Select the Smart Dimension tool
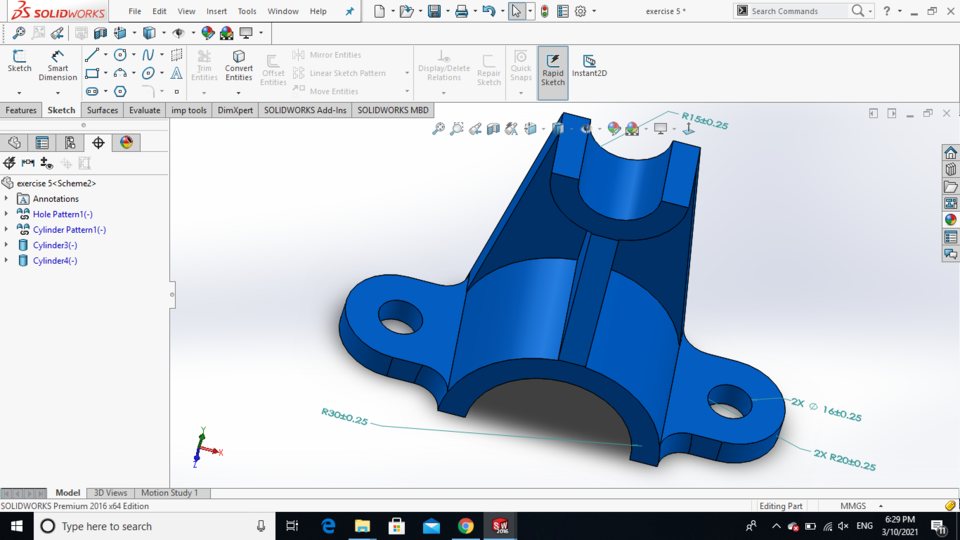 pos(58,66)
